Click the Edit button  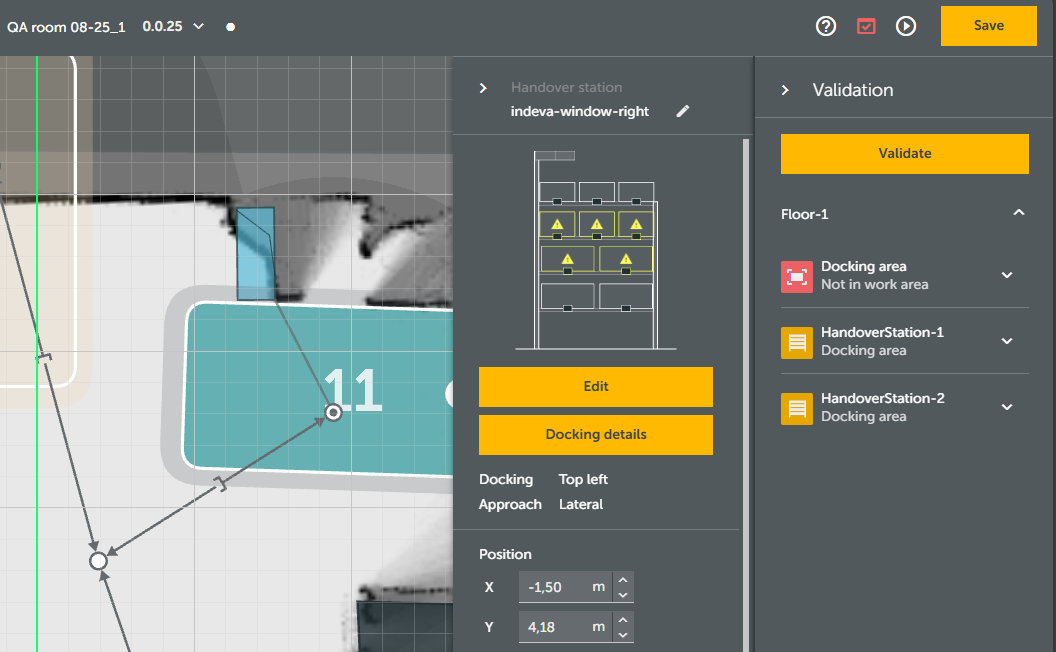click(596, 387)
